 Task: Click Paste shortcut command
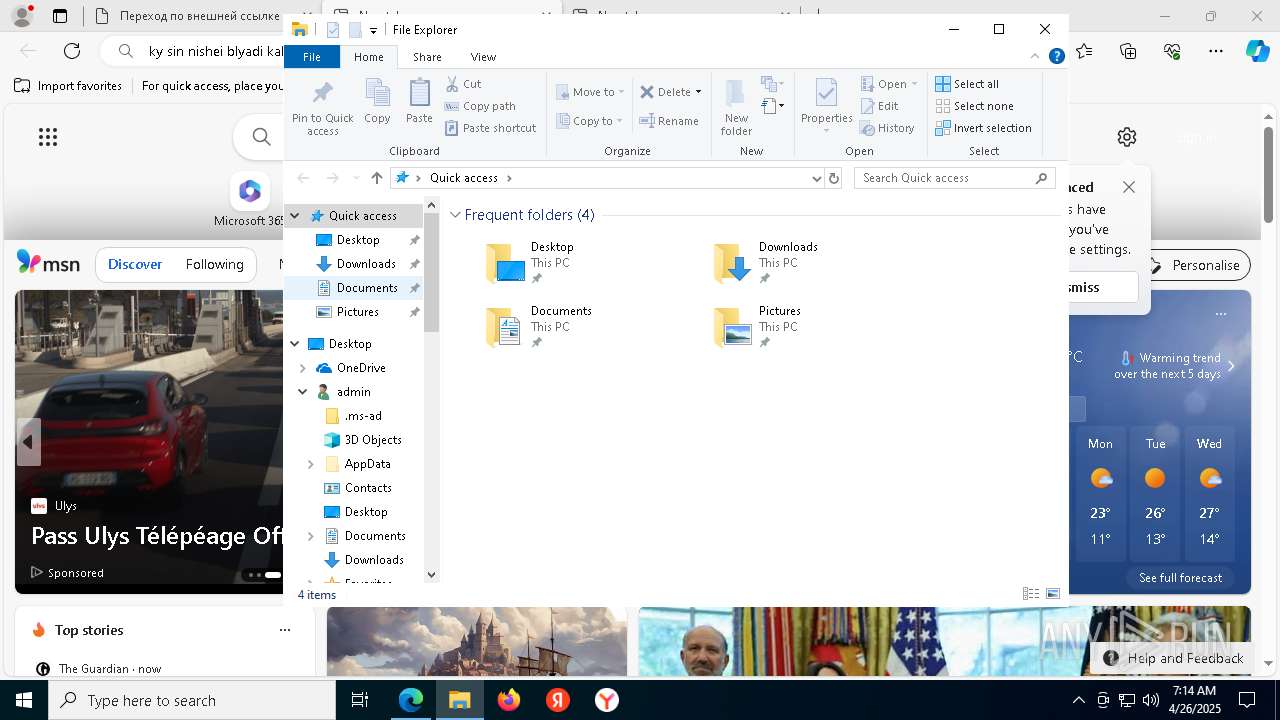(490, 128)
